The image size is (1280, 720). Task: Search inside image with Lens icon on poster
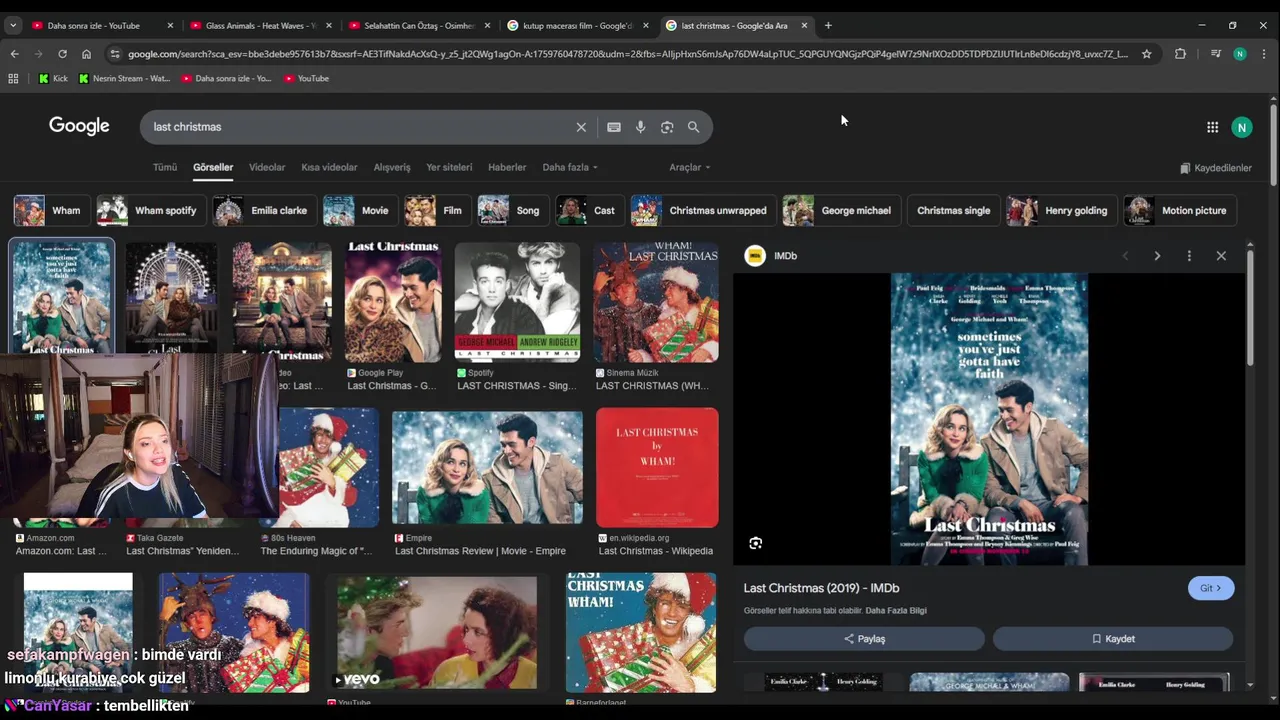[x=755, y=543]
